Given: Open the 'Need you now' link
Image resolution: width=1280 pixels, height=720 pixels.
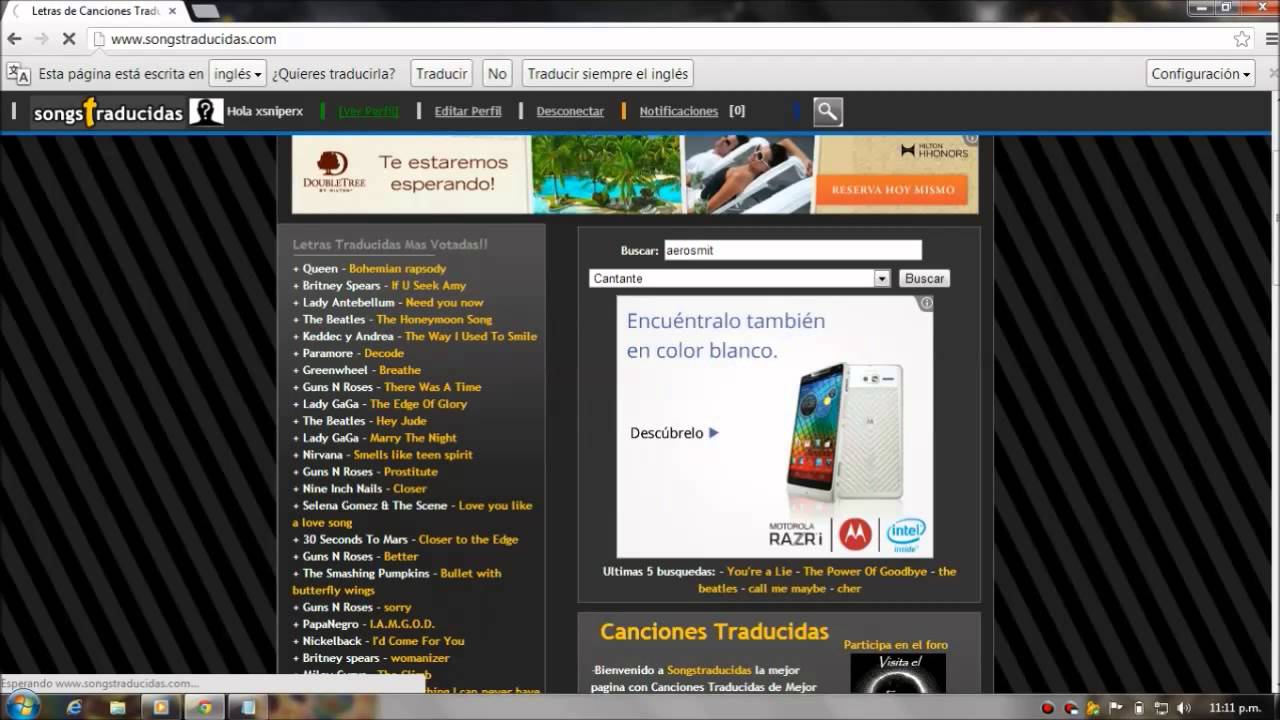Looking at the screenshot, I should pyautogui.click(x=444, y=302).
